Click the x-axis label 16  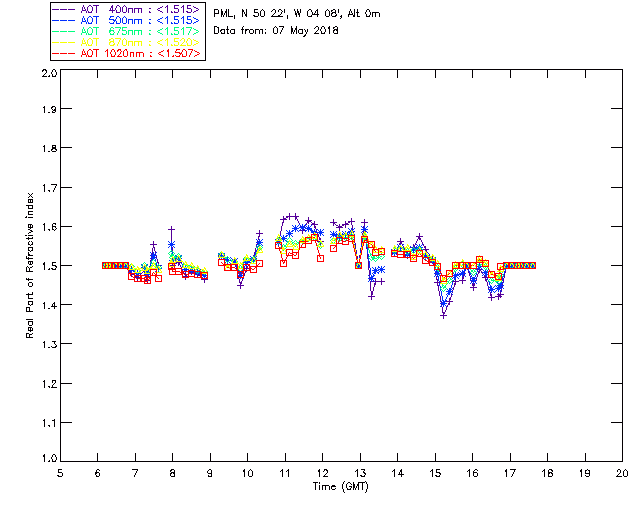coord(472,473)
